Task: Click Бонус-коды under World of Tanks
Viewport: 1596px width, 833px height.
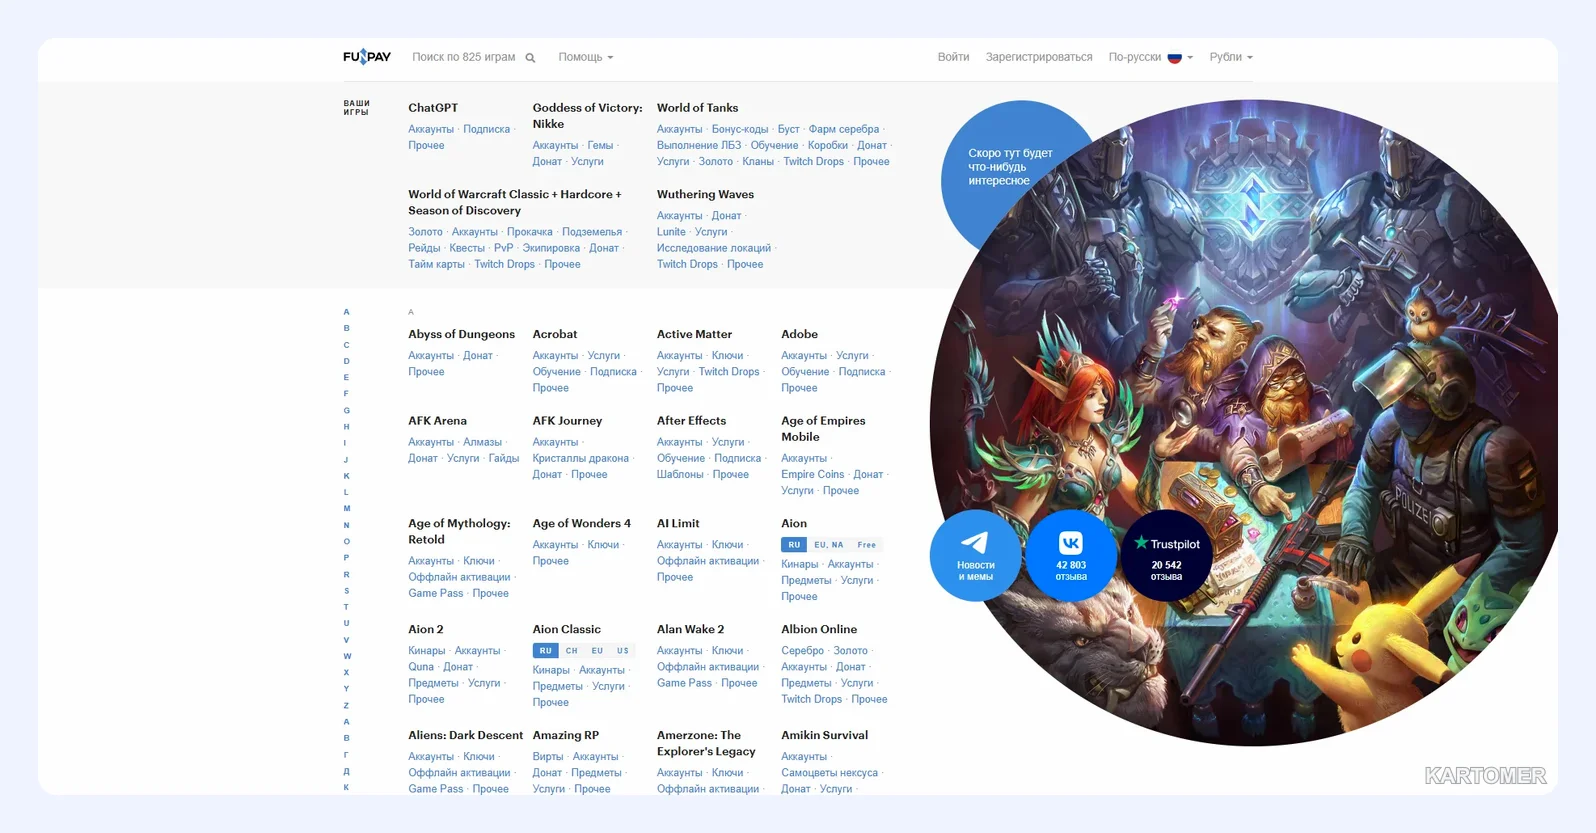Action: point(740,129)
